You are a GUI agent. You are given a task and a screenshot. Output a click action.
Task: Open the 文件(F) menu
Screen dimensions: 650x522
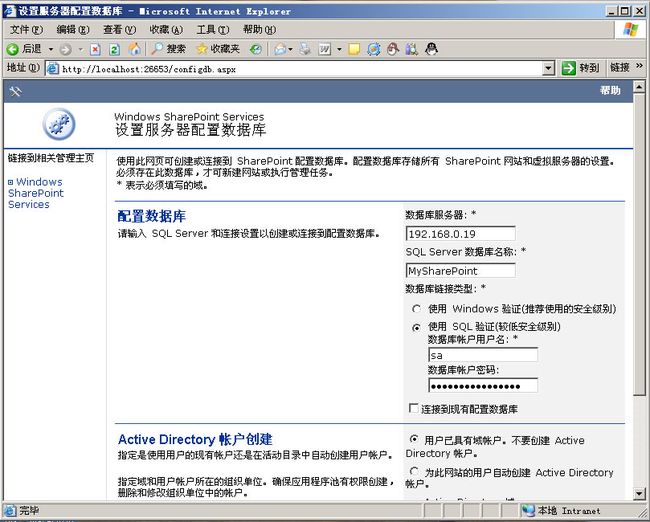click(x=26, y=30)
